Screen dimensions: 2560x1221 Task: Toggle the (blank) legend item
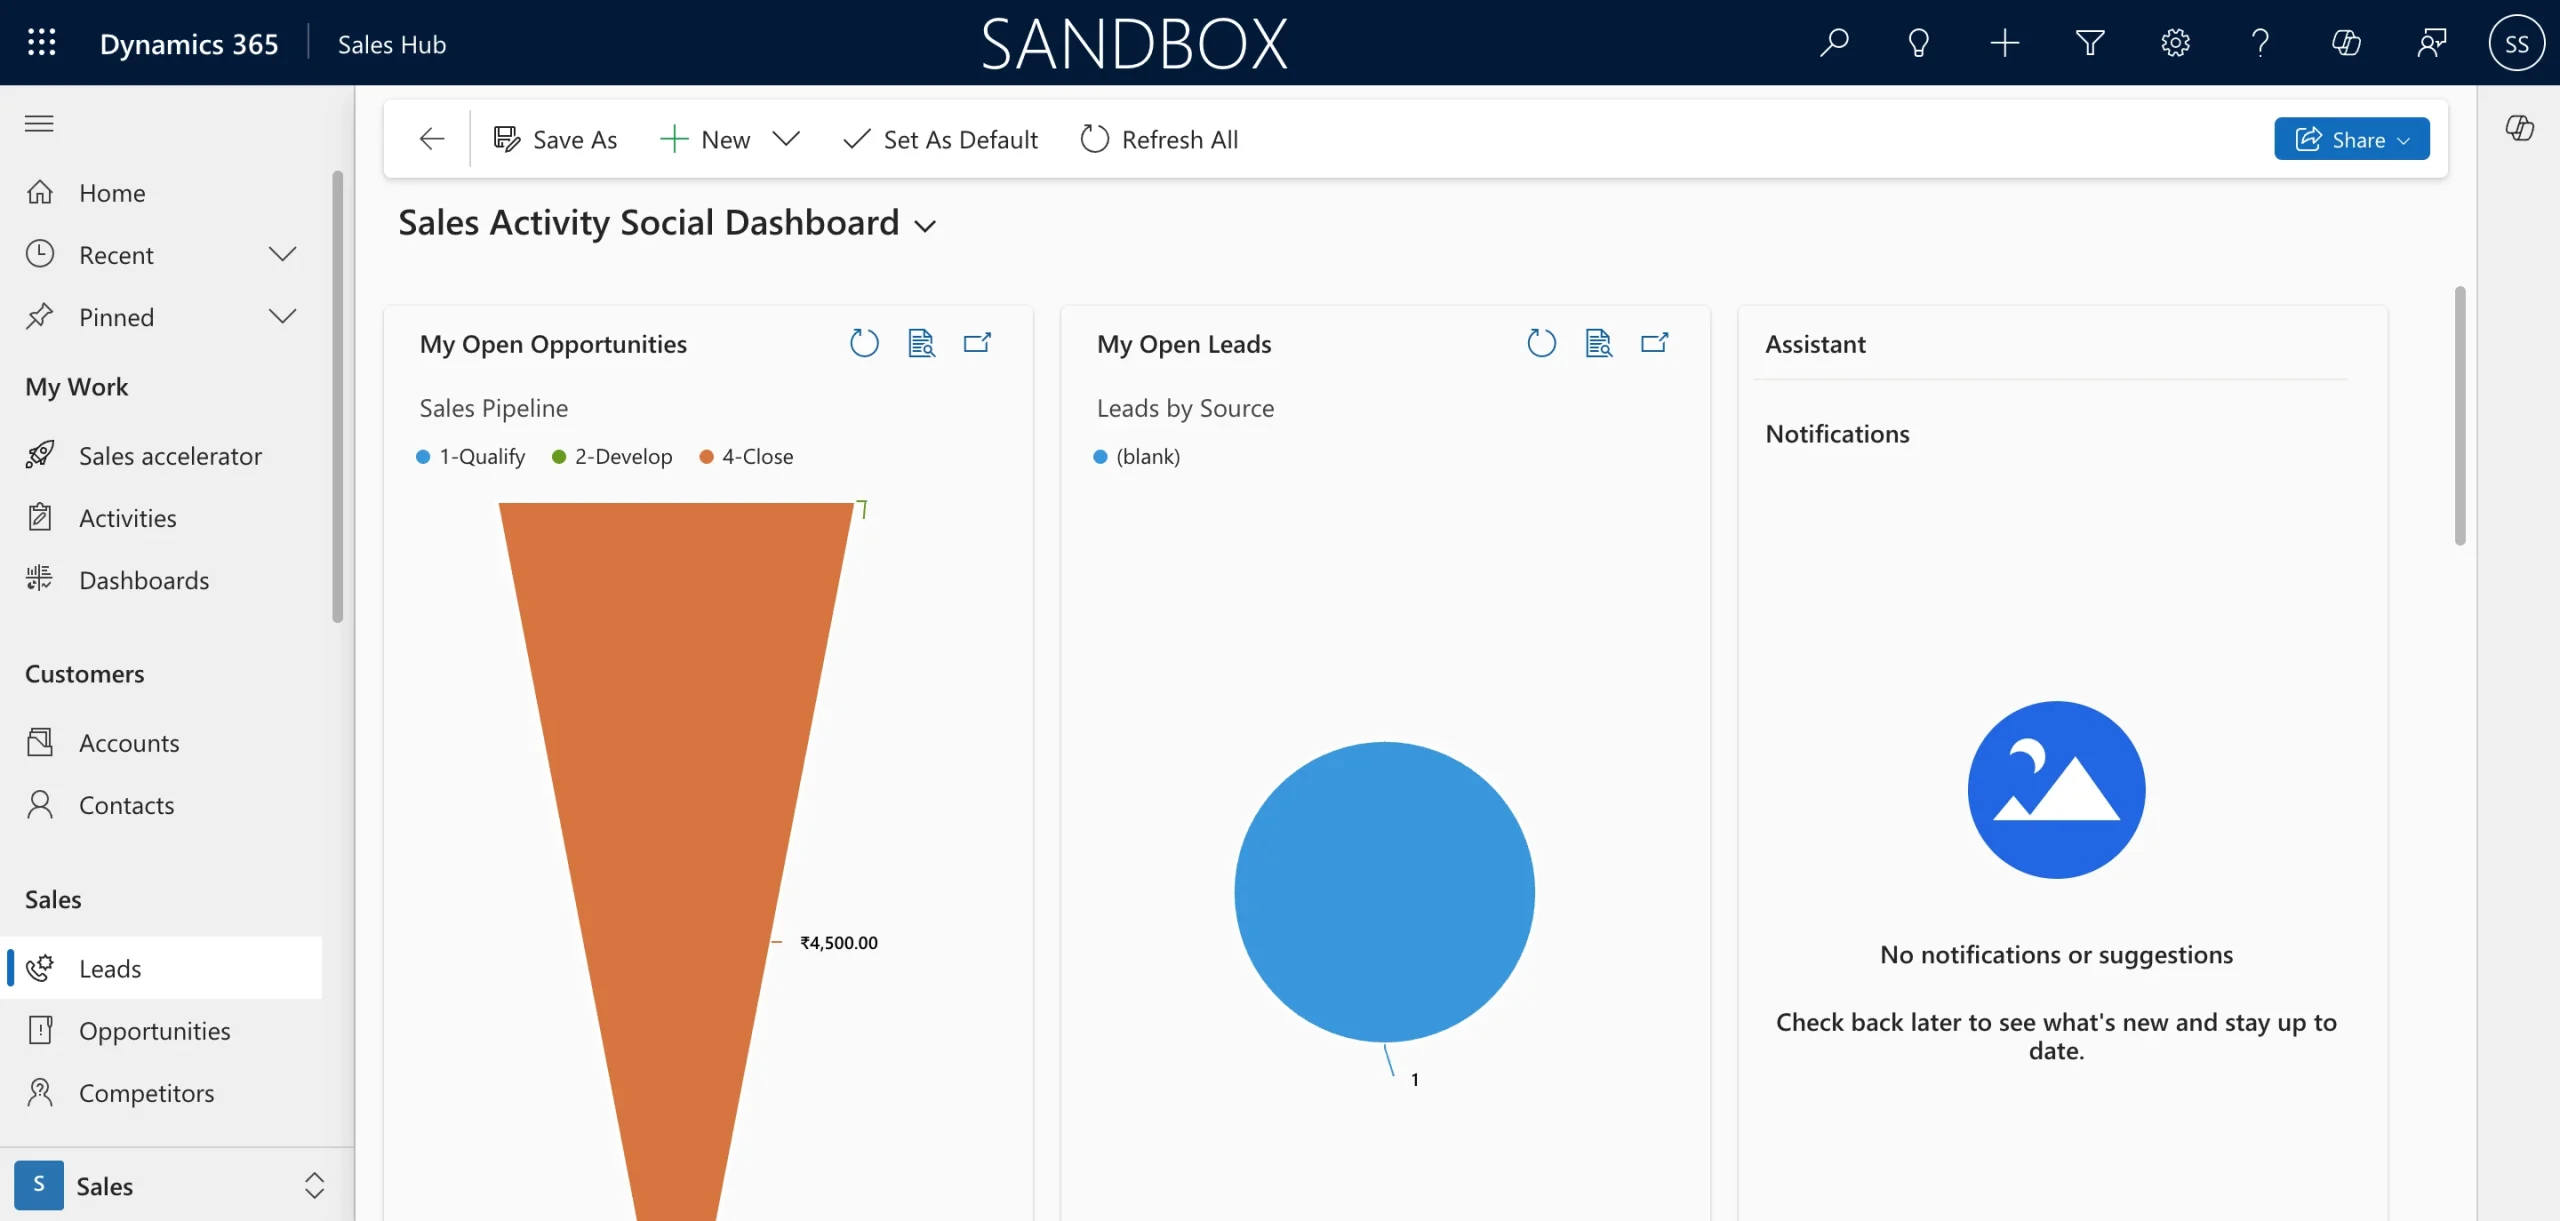tap(1137, 456)
